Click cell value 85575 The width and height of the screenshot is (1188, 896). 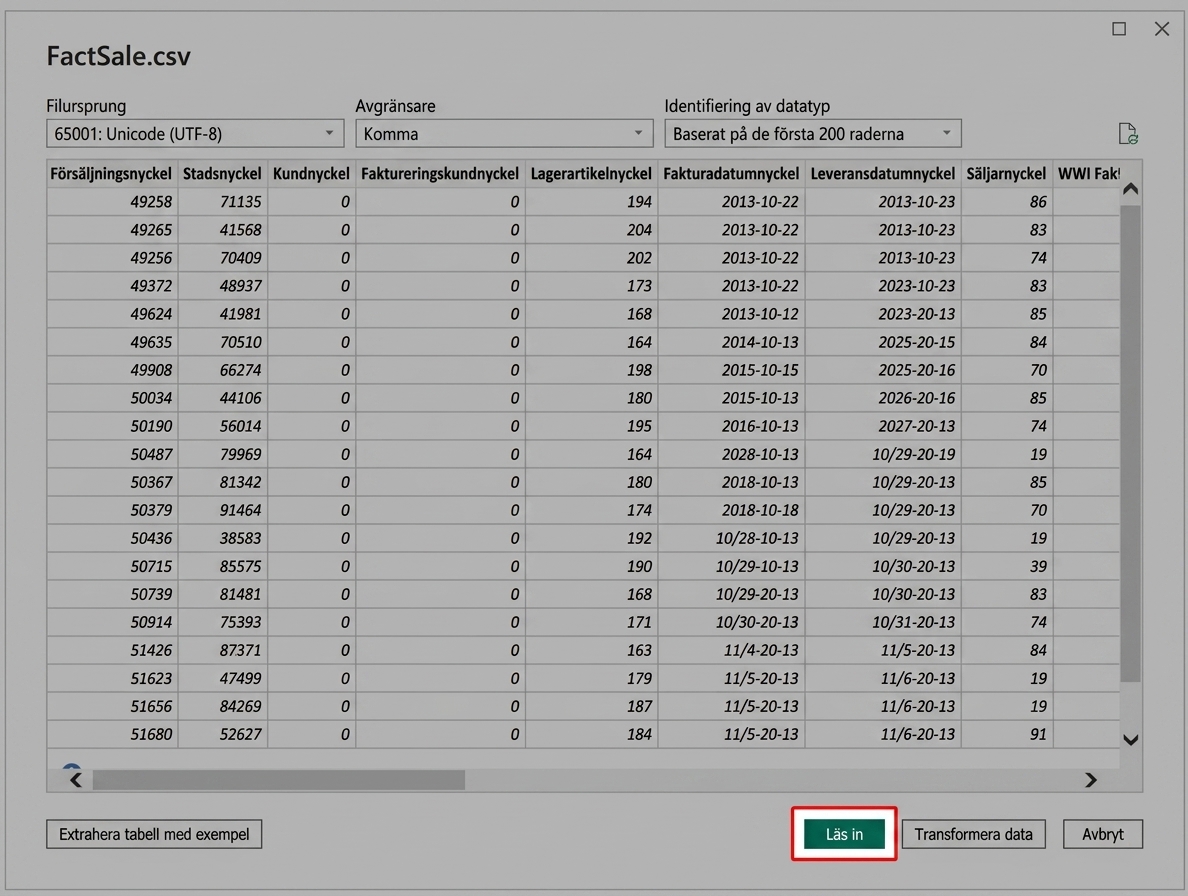[x=241, y=566]
